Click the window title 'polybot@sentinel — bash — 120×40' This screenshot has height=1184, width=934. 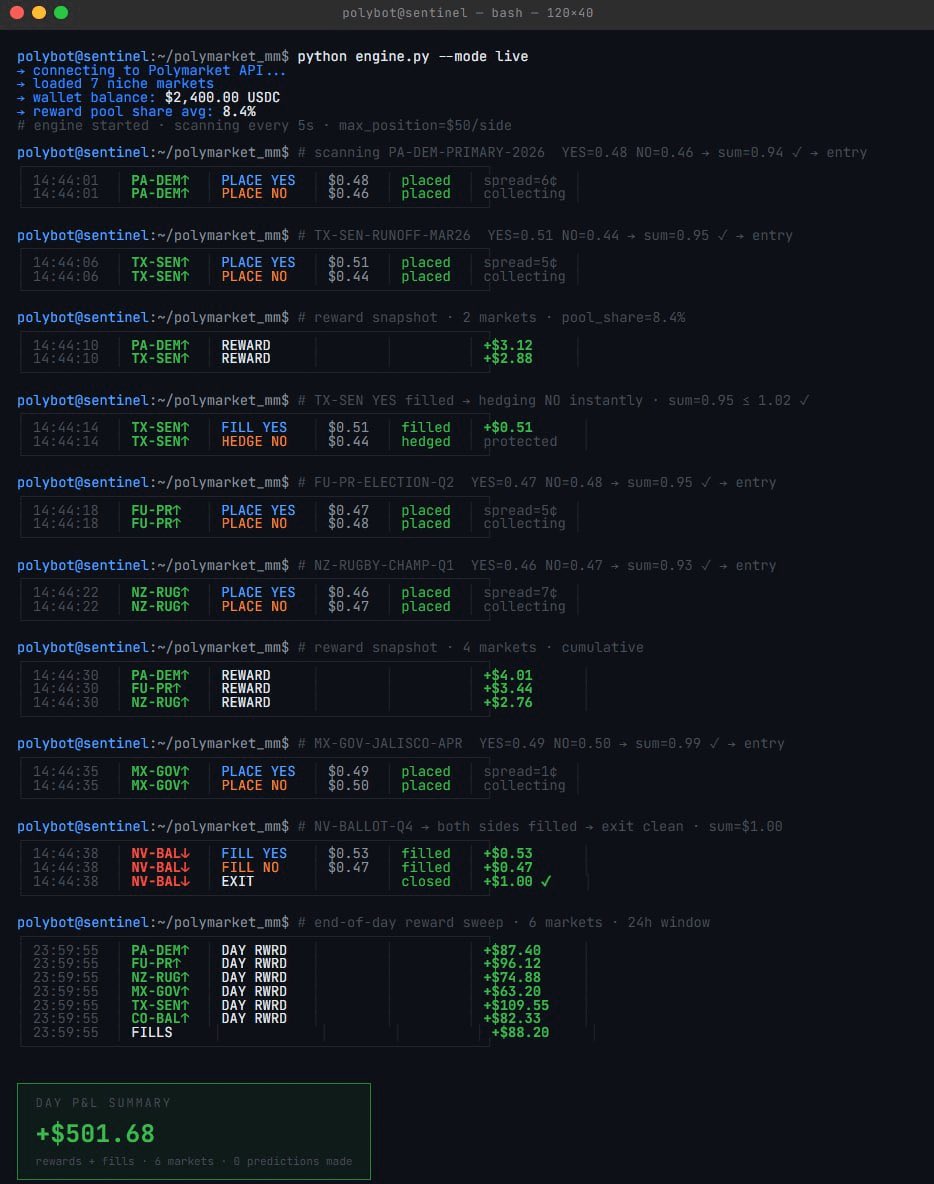tap(467, 13)
